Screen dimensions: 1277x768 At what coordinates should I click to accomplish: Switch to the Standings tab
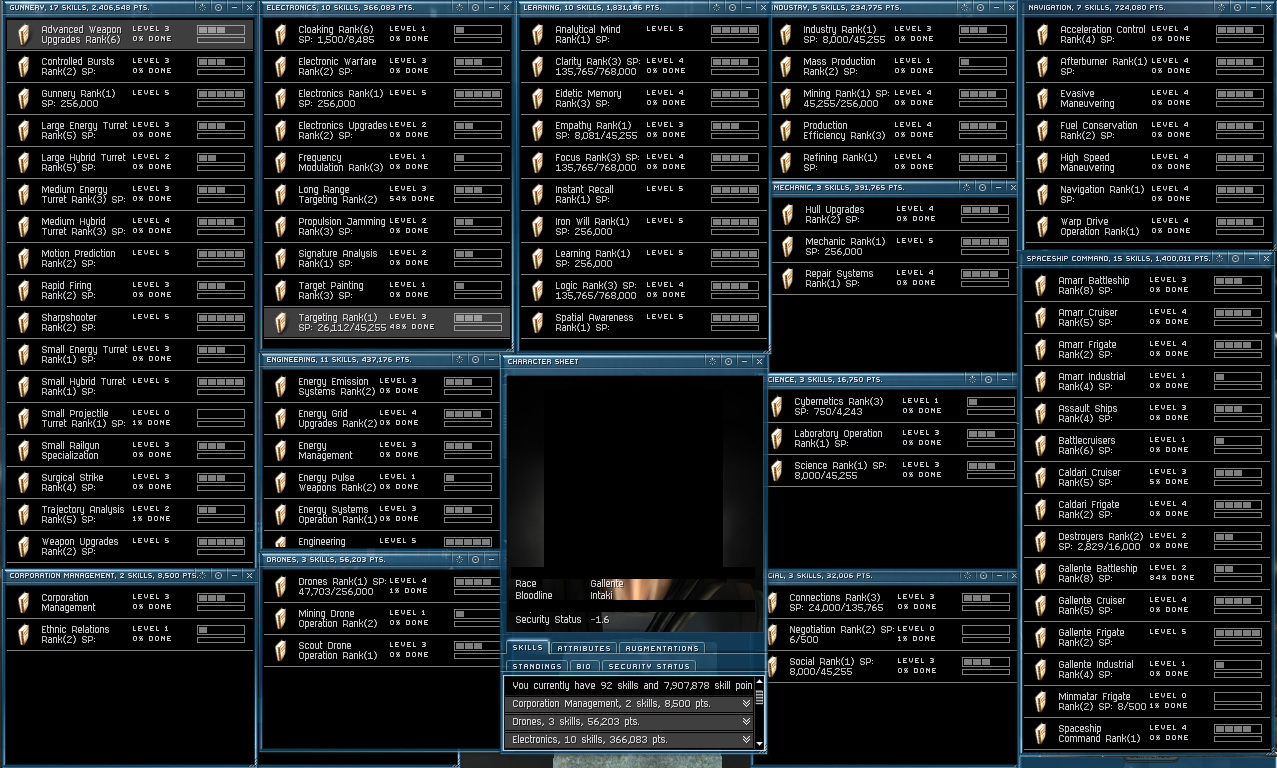pyautogui.click(x=536, y=666)
